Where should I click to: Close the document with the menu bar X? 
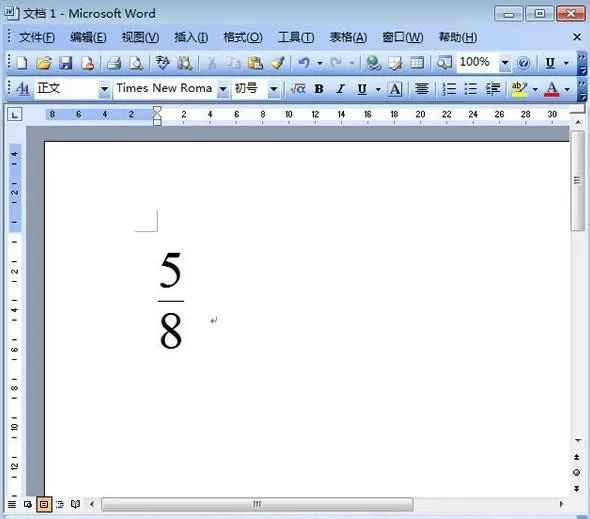point(577,37)
